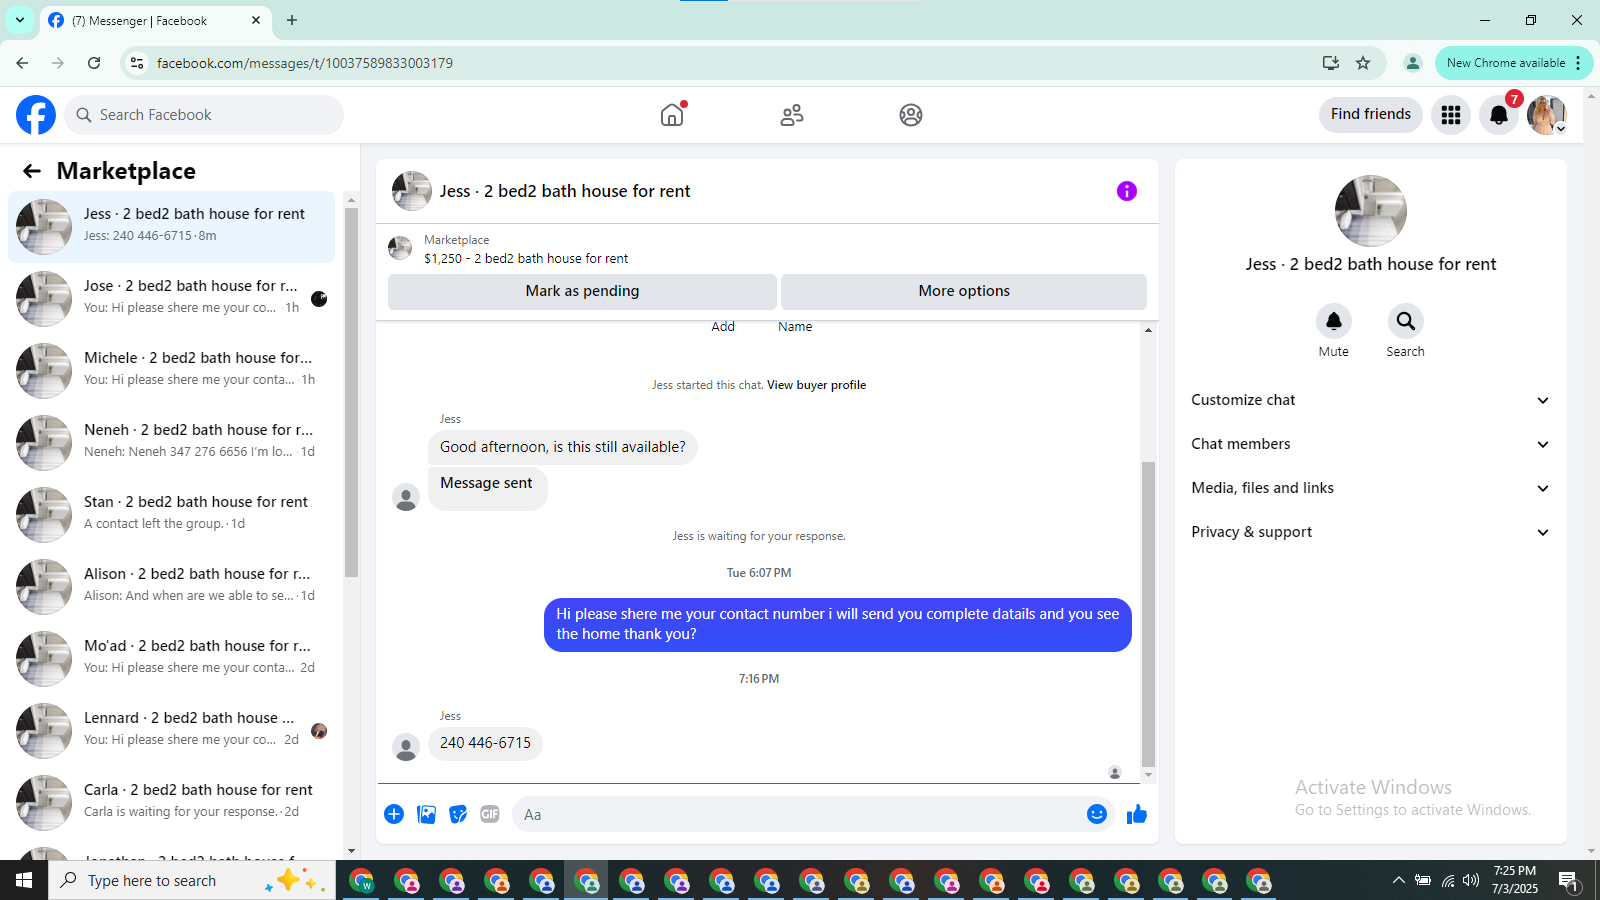Open Windows notification center icon

pyautogui.click(x=1569, y=880)
